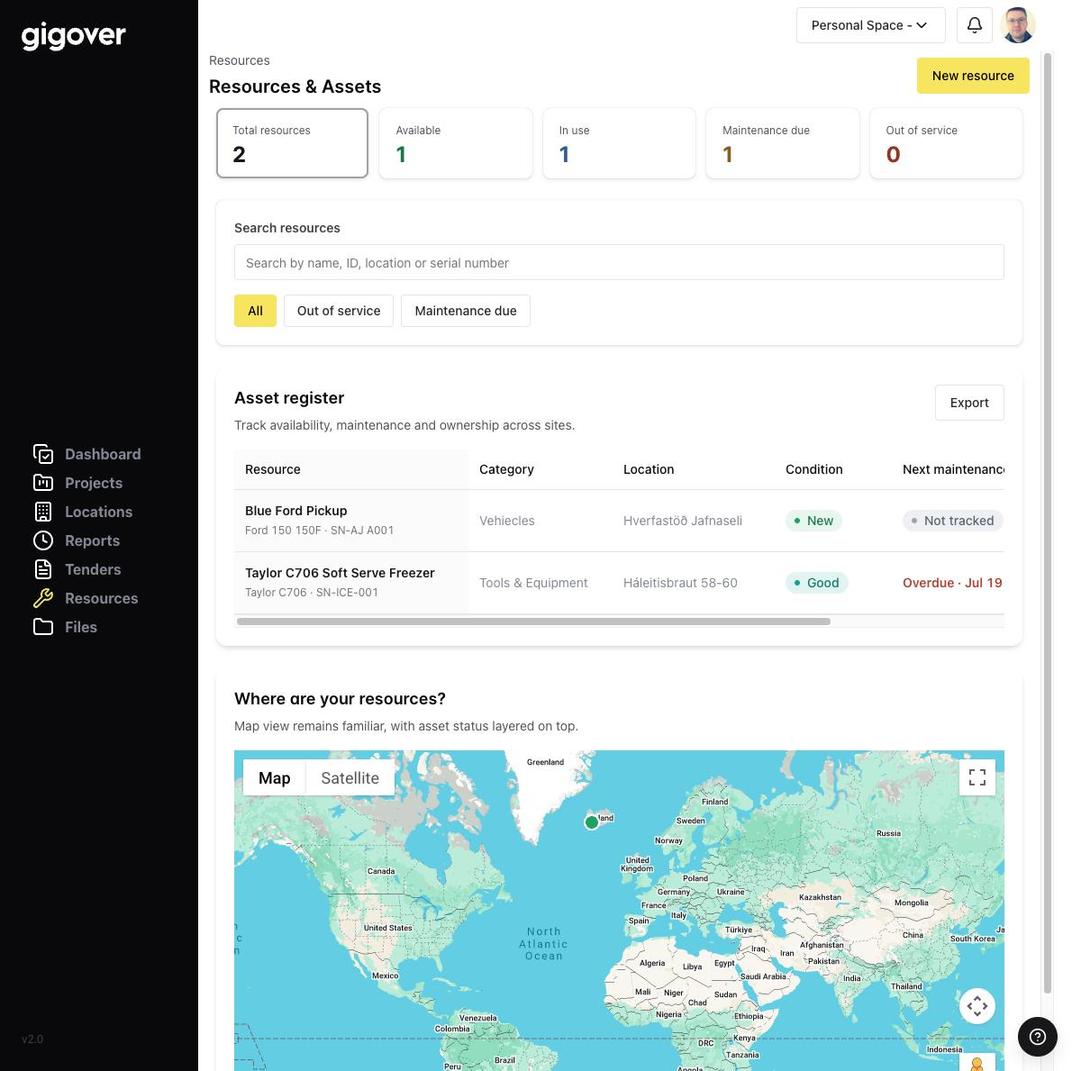Open the Dashboard icon in sidebar
Screen dimensions: 1072x1071
click(x=43, y=454)
